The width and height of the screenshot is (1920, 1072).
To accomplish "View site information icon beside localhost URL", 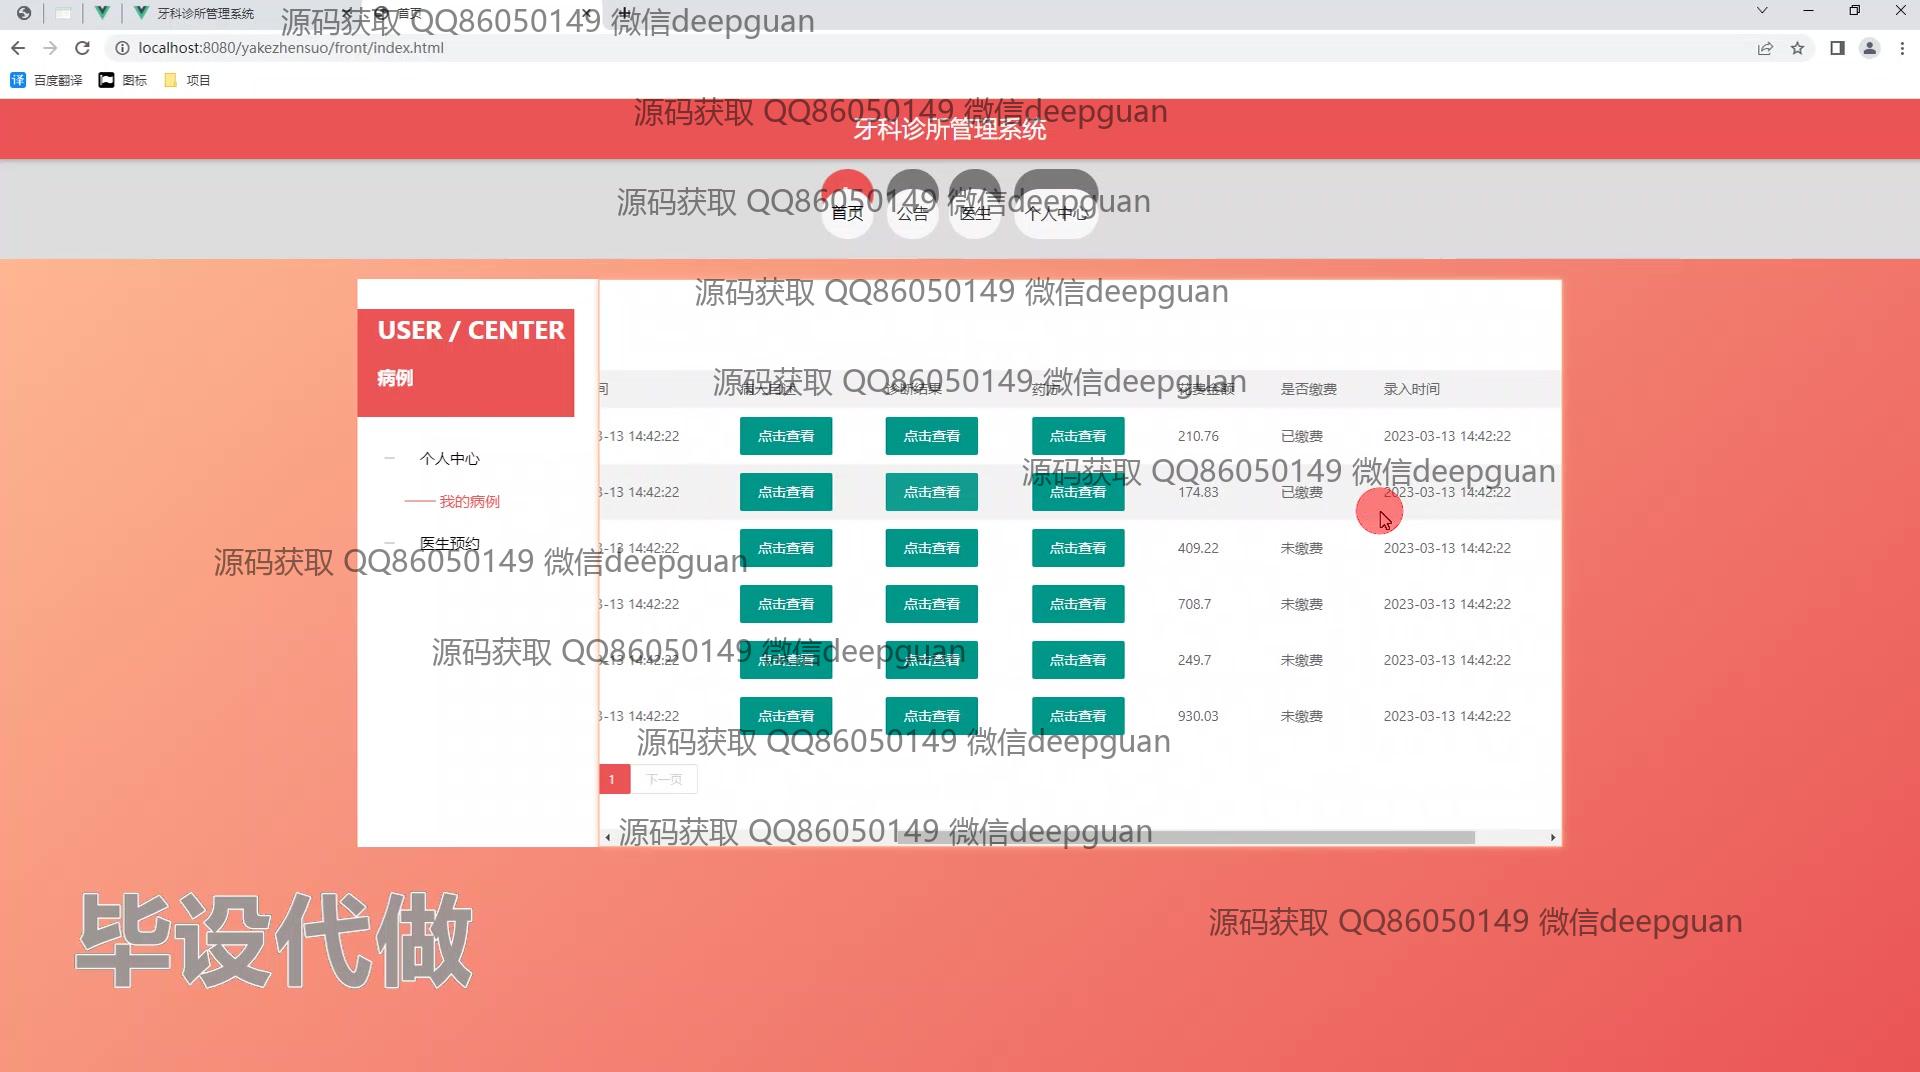I will click(x=122, y=48).
